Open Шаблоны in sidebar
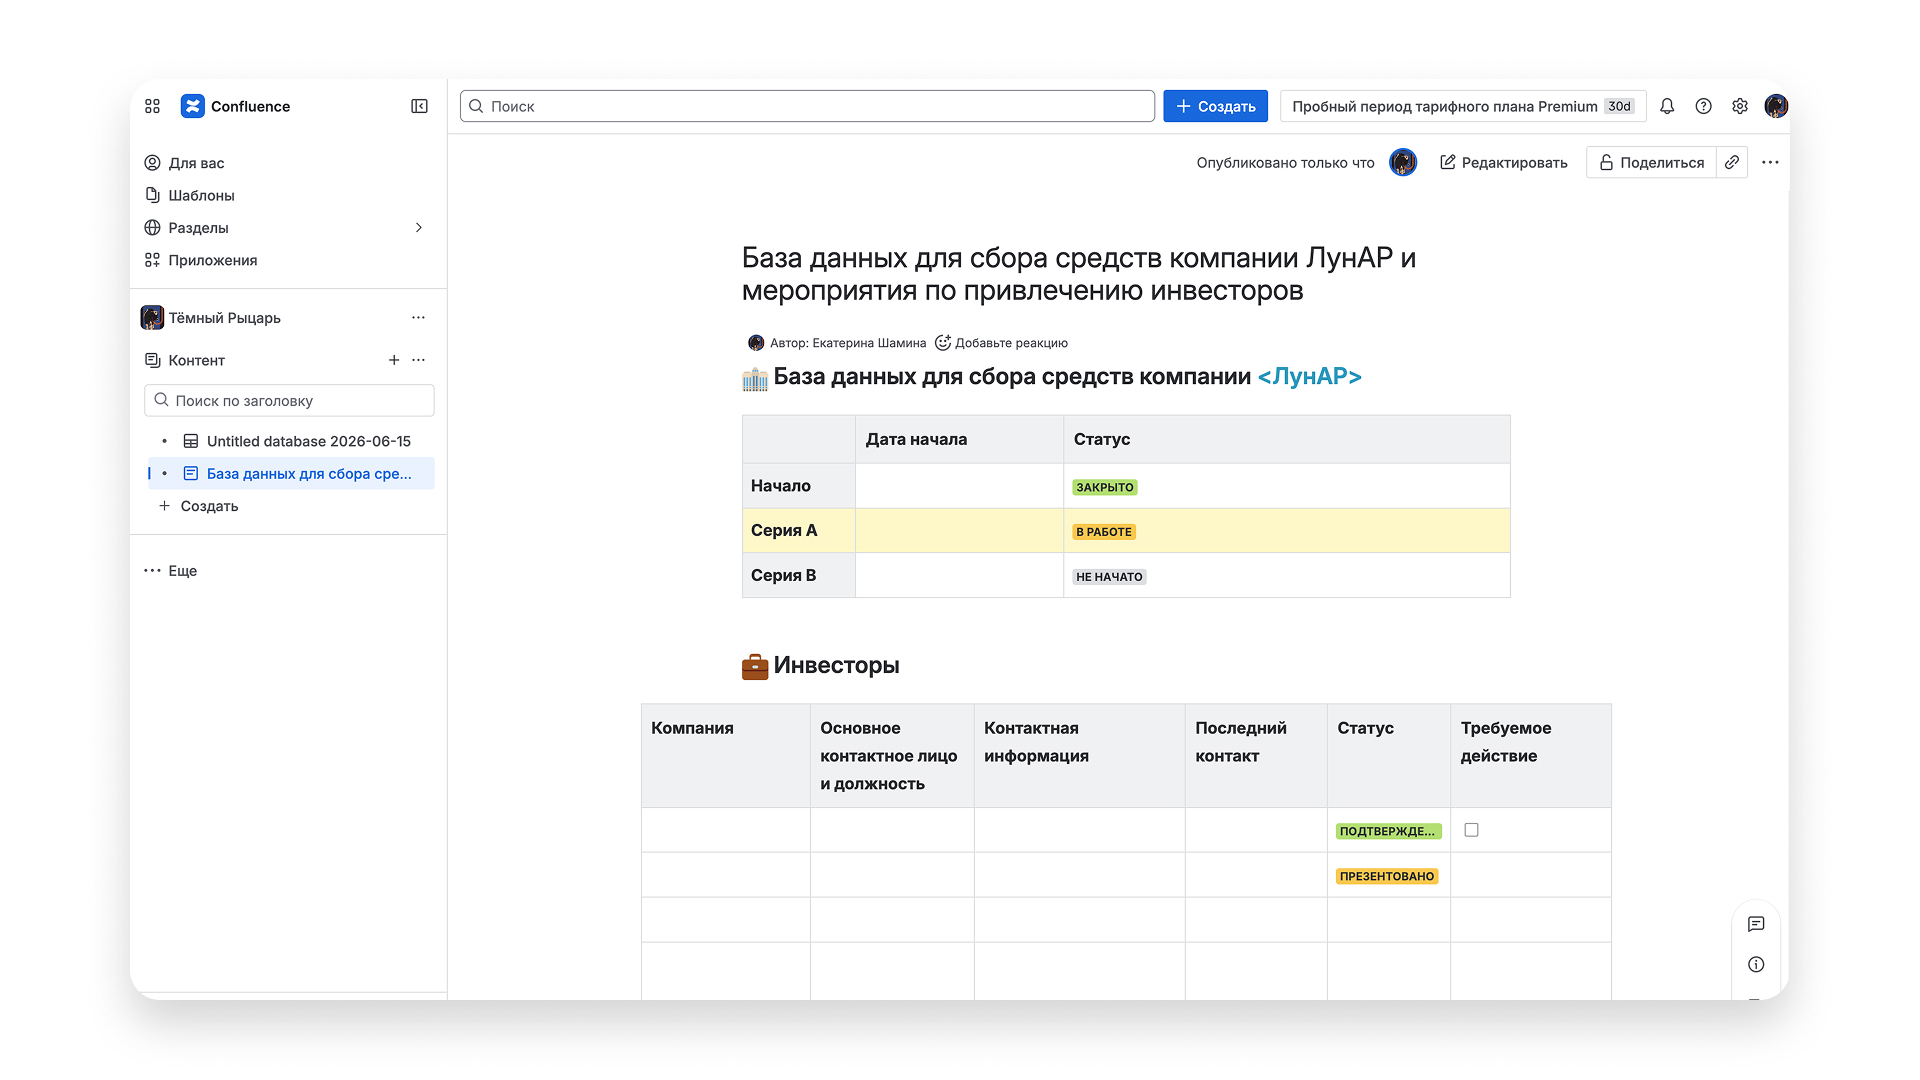 coord(288,195)
